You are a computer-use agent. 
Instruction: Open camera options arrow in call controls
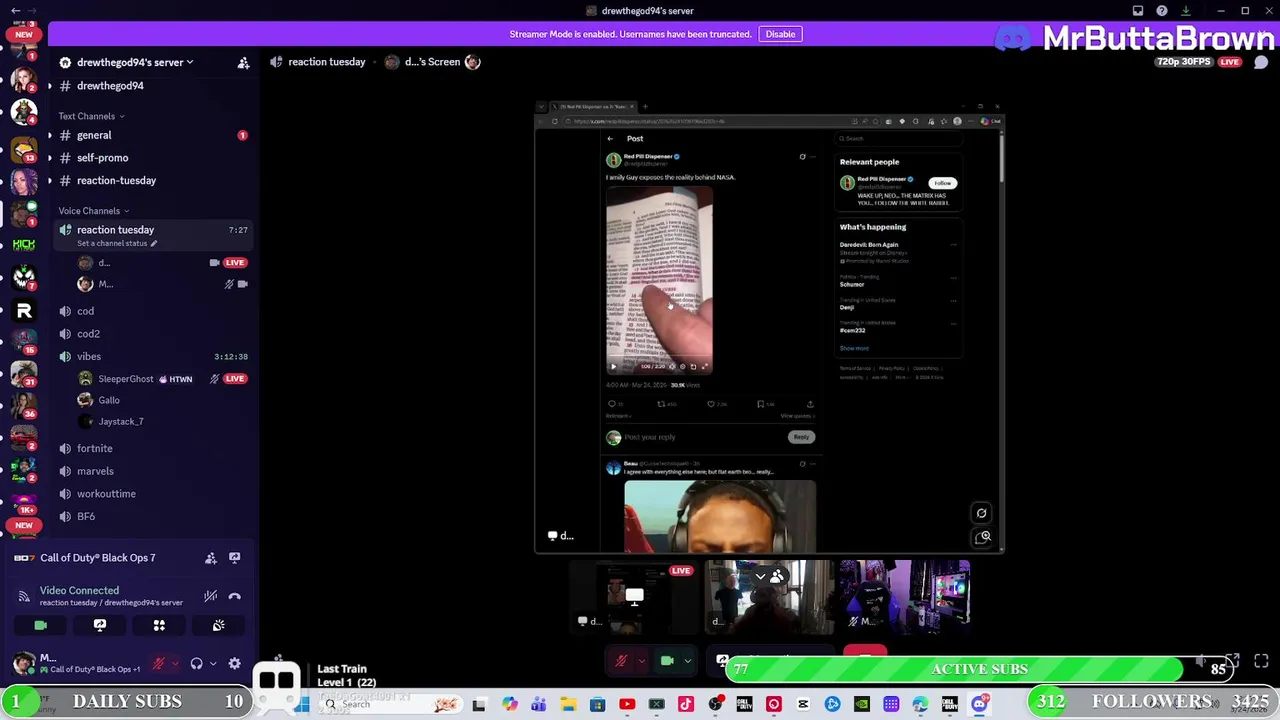click(x=687, y=661)
